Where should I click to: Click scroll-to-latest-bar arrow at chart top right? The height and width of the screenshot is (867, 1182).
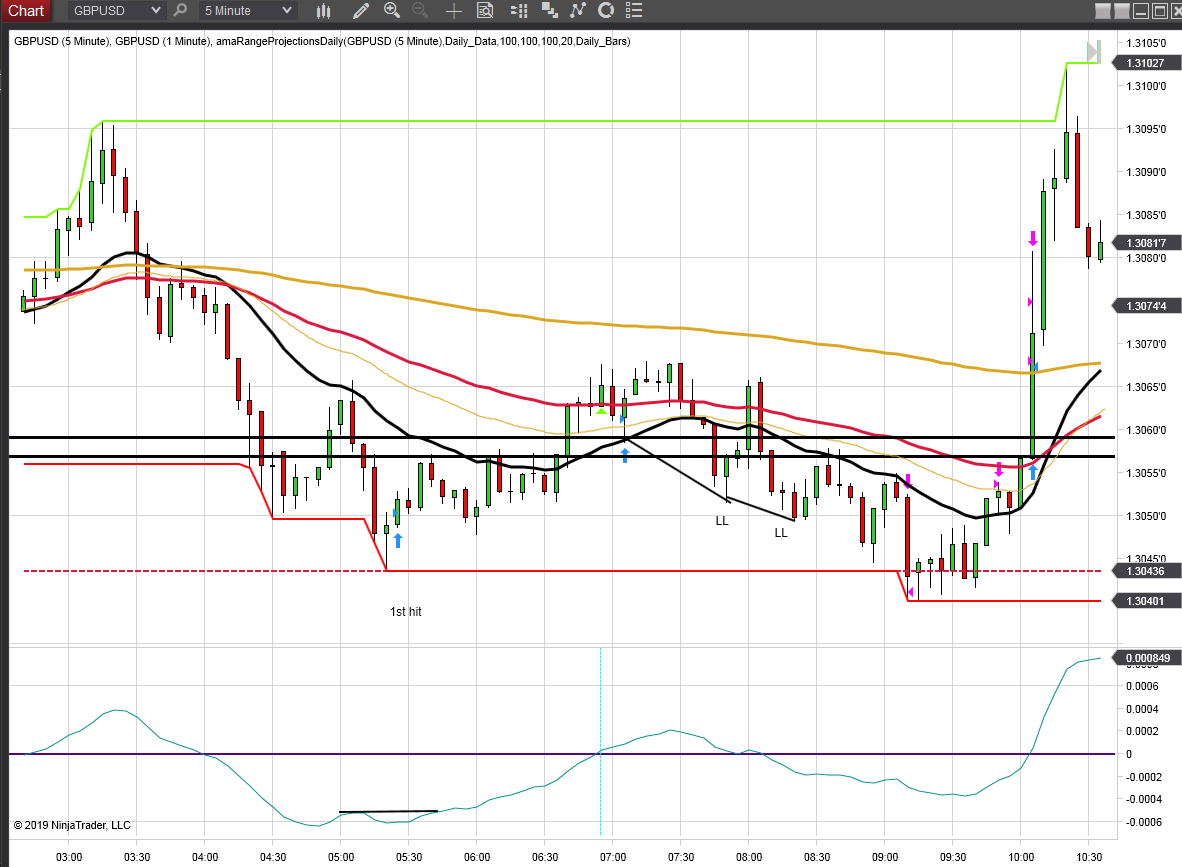[x=1094, y=51]
